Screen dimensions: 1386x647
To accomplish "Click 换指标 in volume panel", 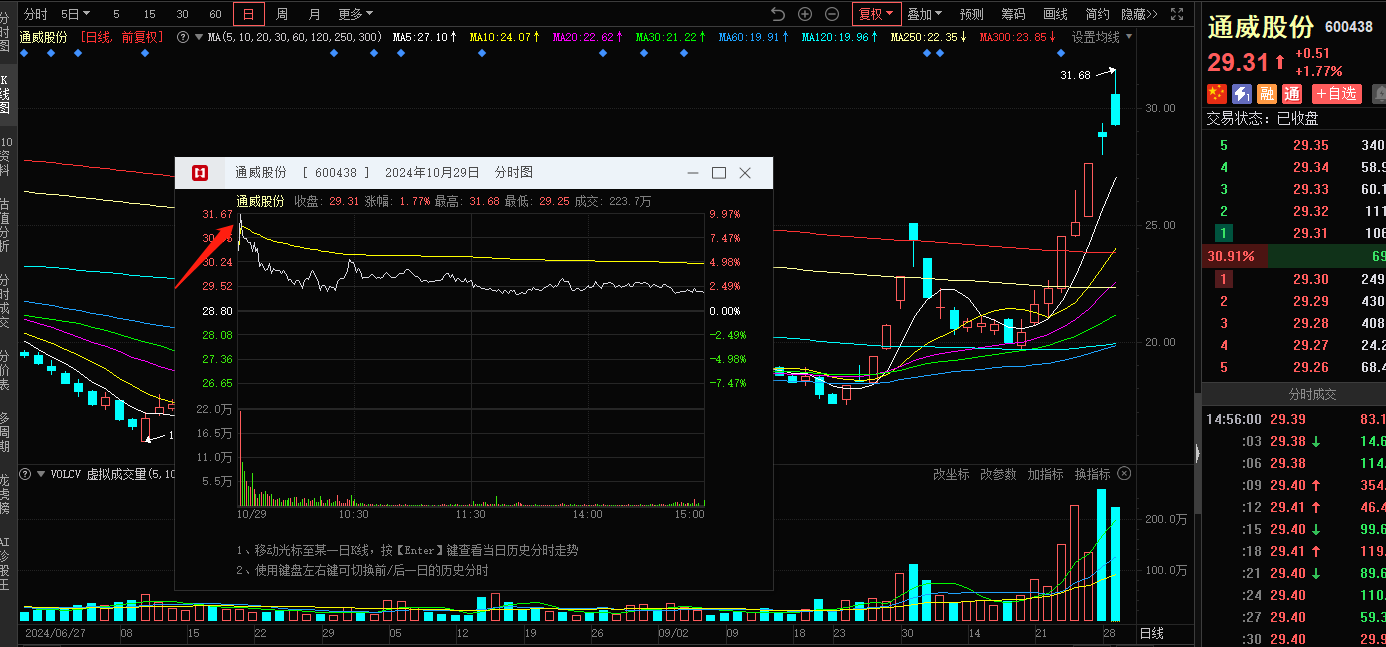I will [x=1092, y=474].
